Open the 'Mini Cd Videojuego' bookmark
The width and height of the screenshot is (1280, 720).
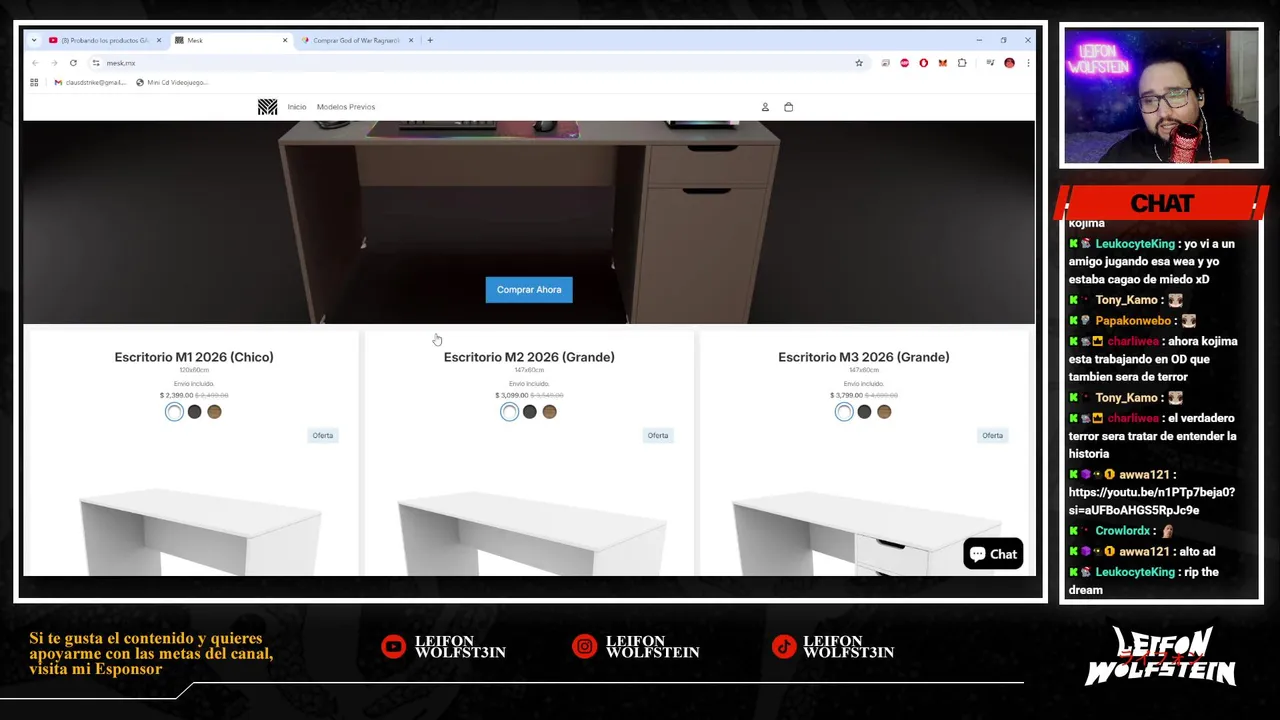pos(172,82)
